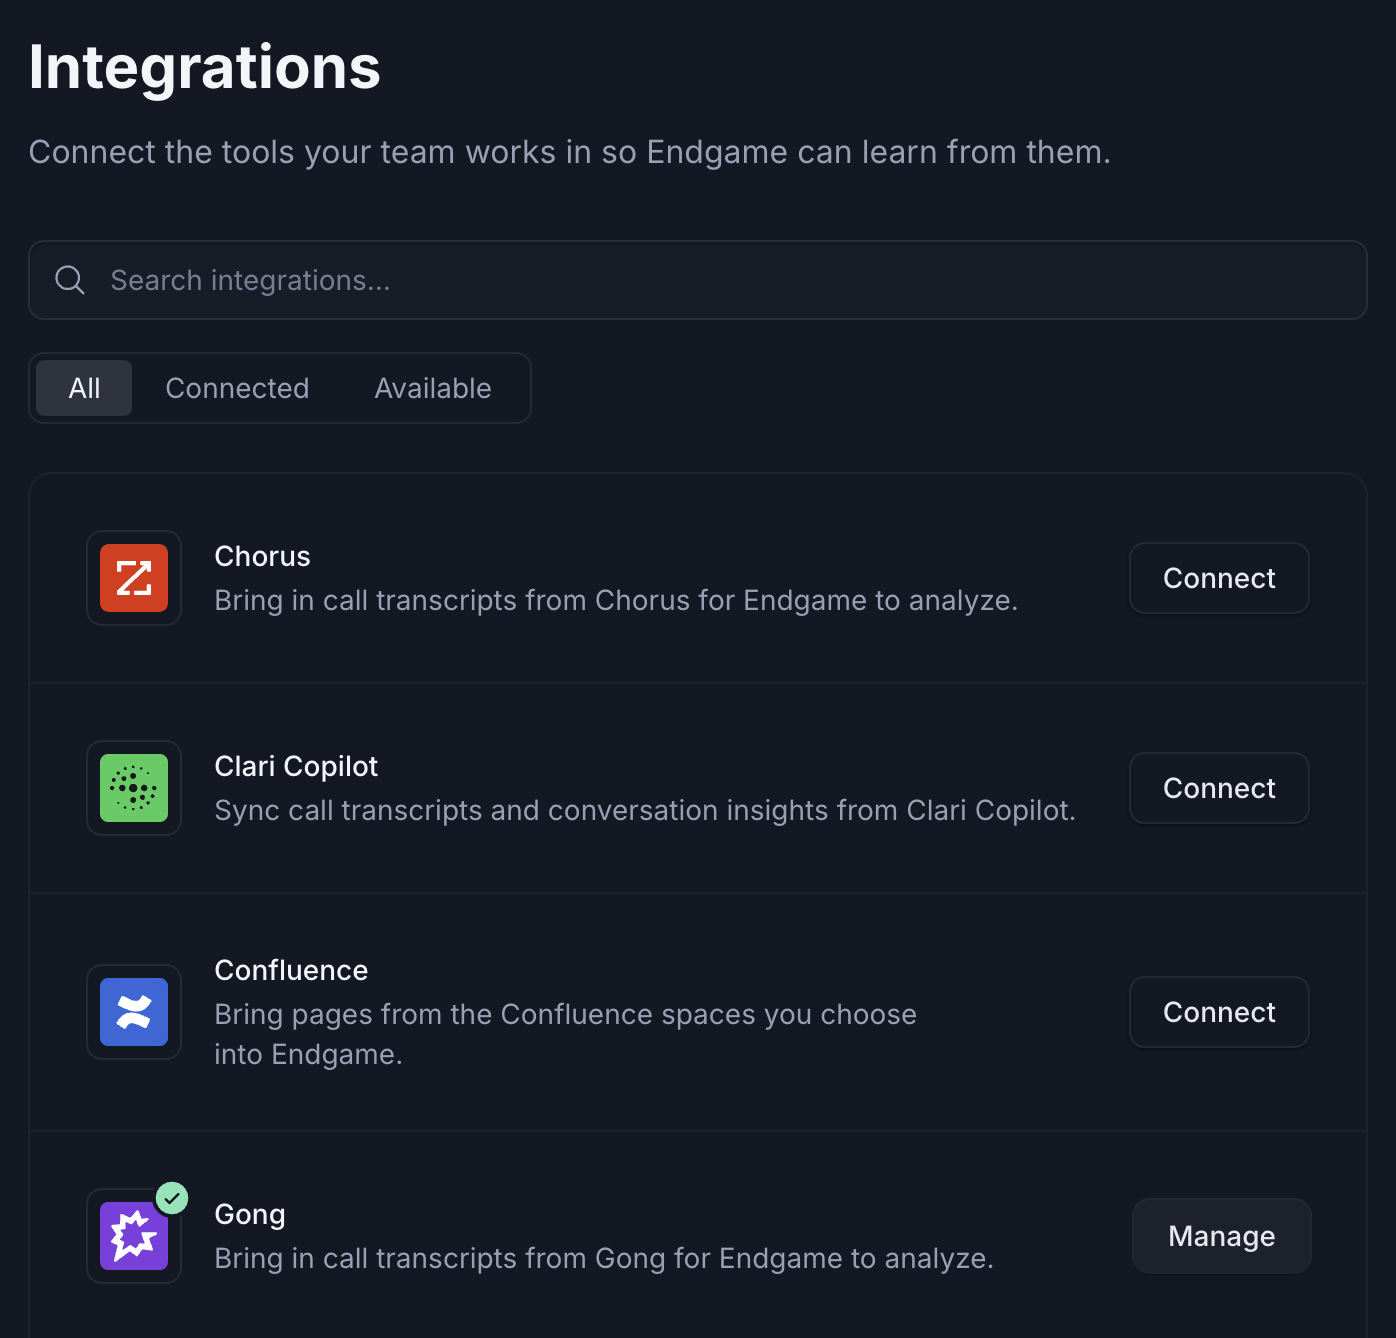Click the Confluence blue logo
This screenshot has width=1396, height=1338.
[134, 1012]
